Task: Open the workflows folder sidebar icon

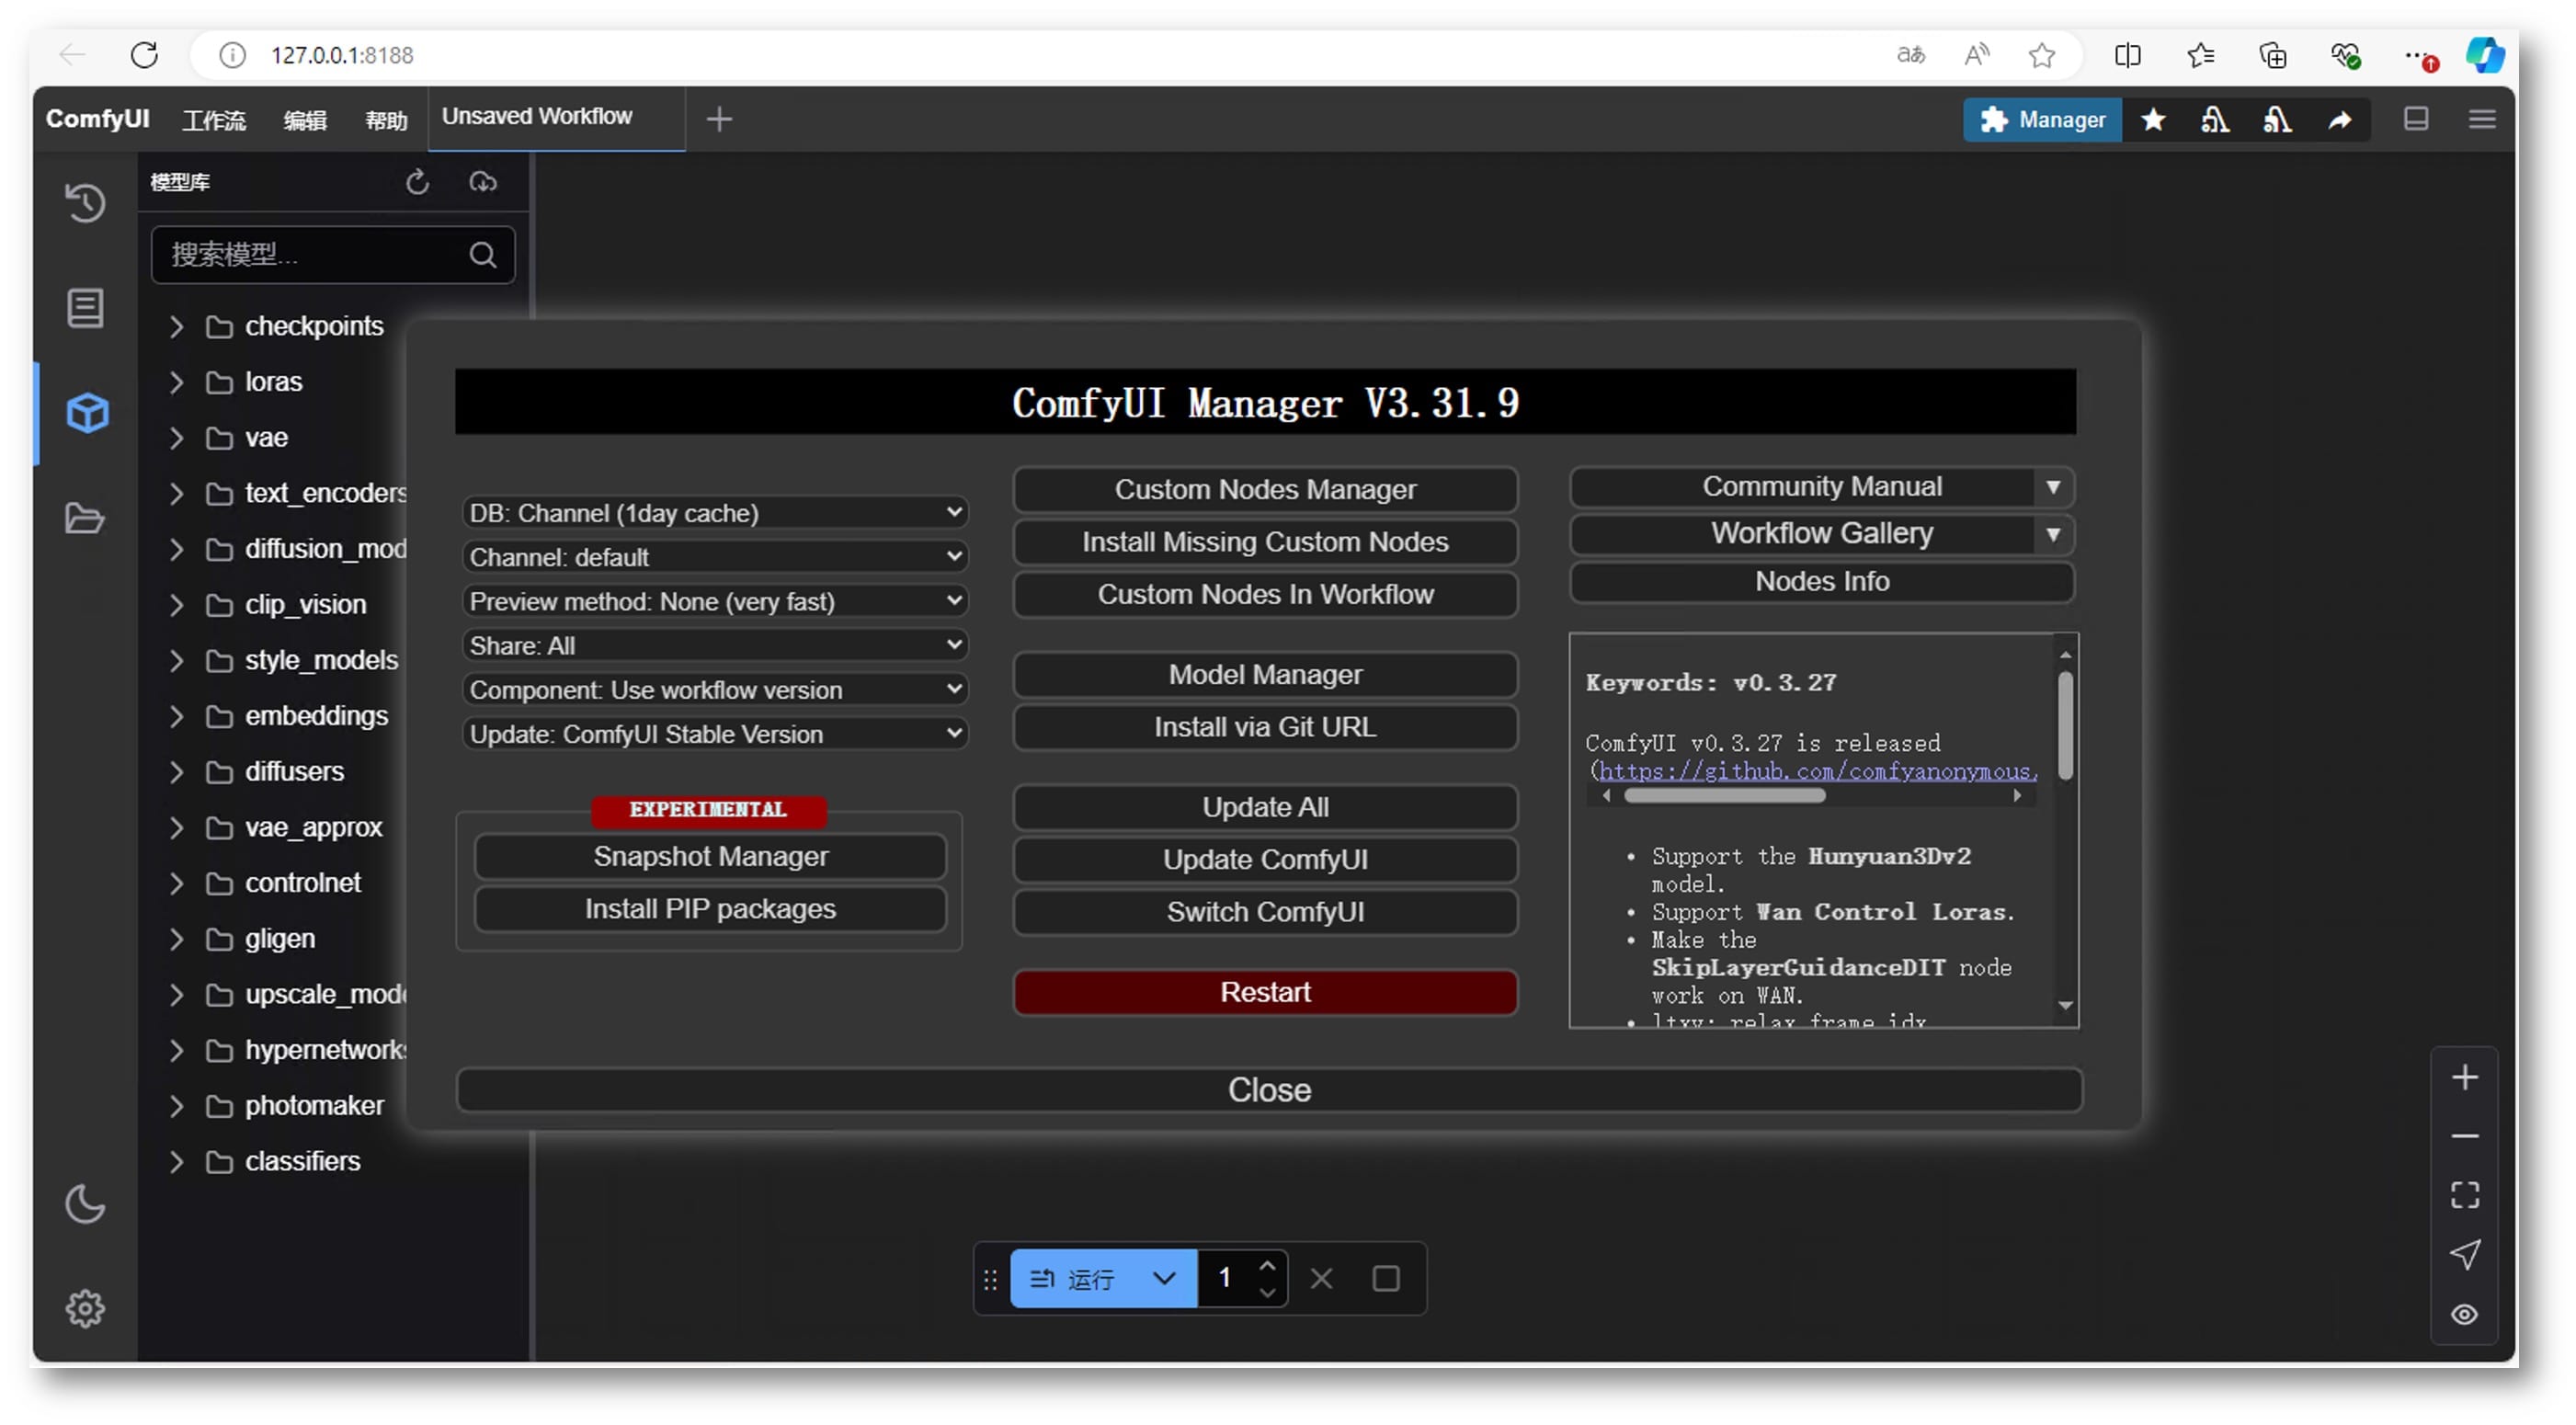Action: coord(85,518)
